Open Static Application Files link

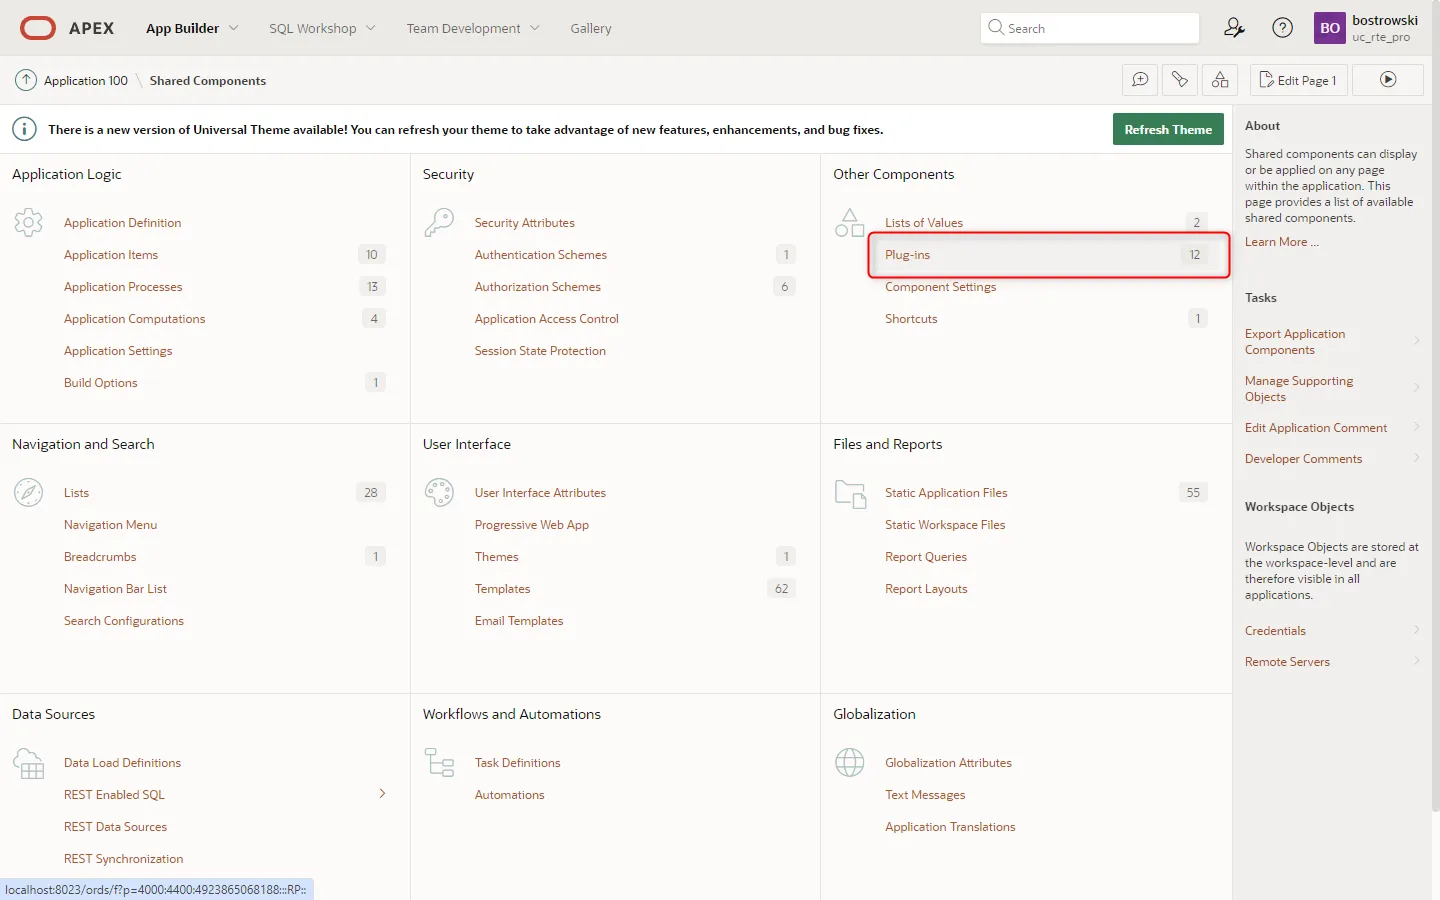(945, 493)
